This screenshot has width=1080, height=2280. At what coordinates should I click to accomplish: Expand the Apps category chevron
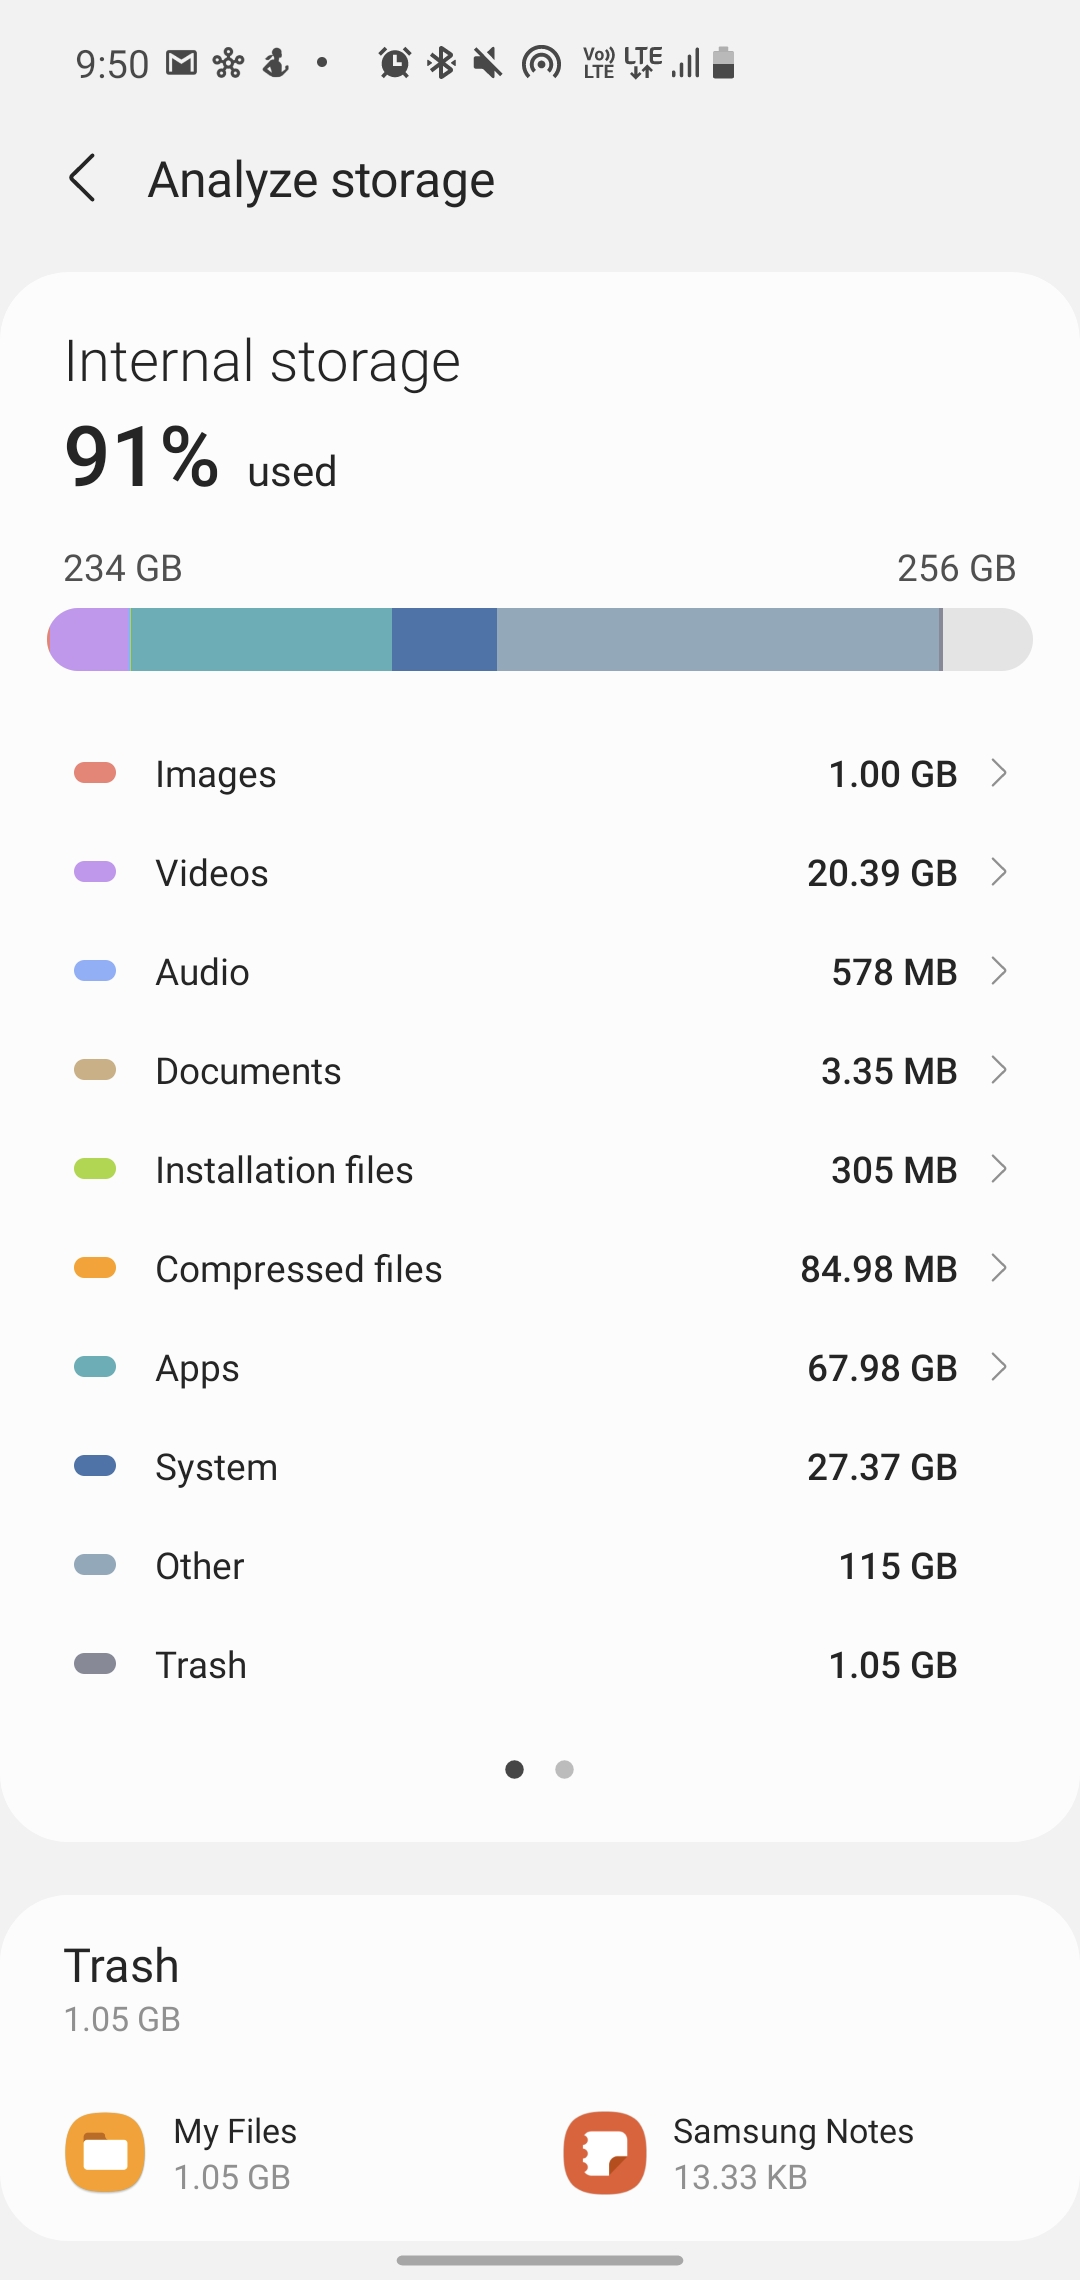coord(998,1367)
